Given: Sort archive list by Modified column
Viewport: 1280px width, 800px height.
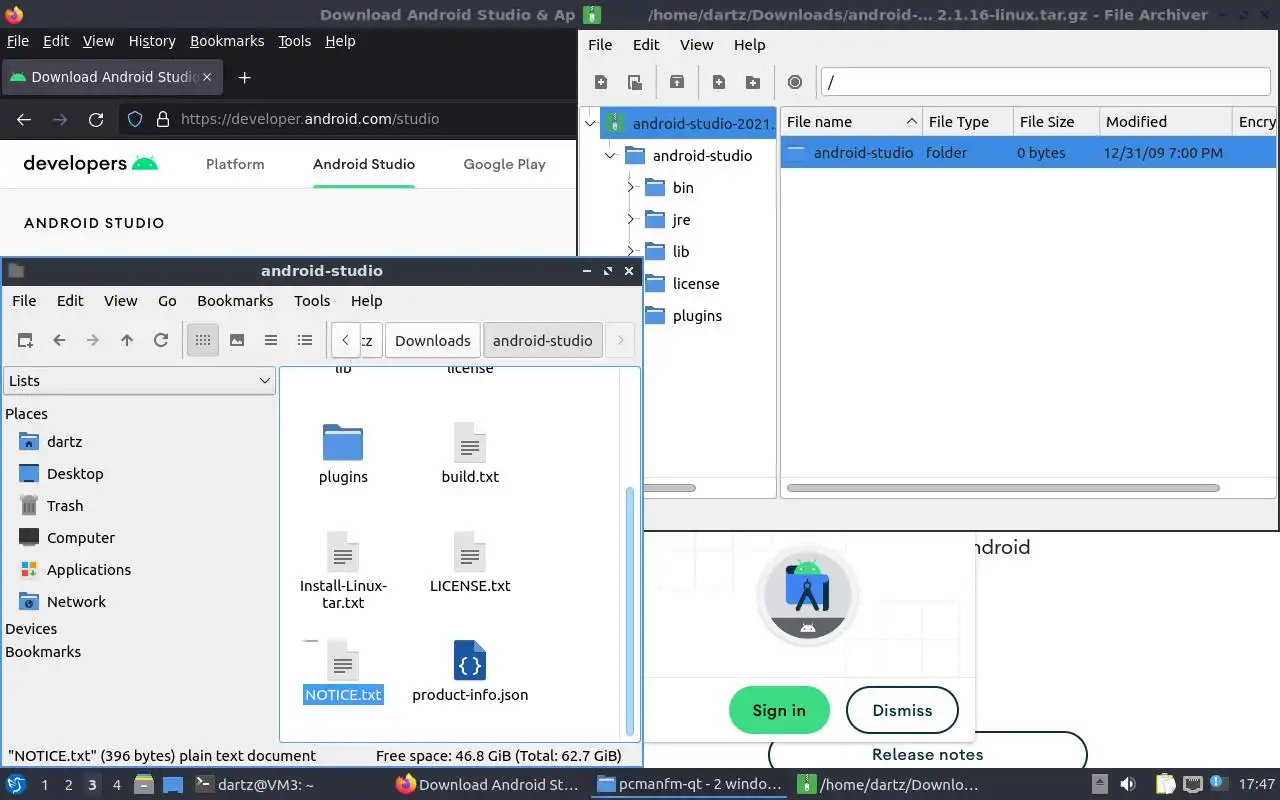Looking at the screenshot, I should coord(1166,121).
